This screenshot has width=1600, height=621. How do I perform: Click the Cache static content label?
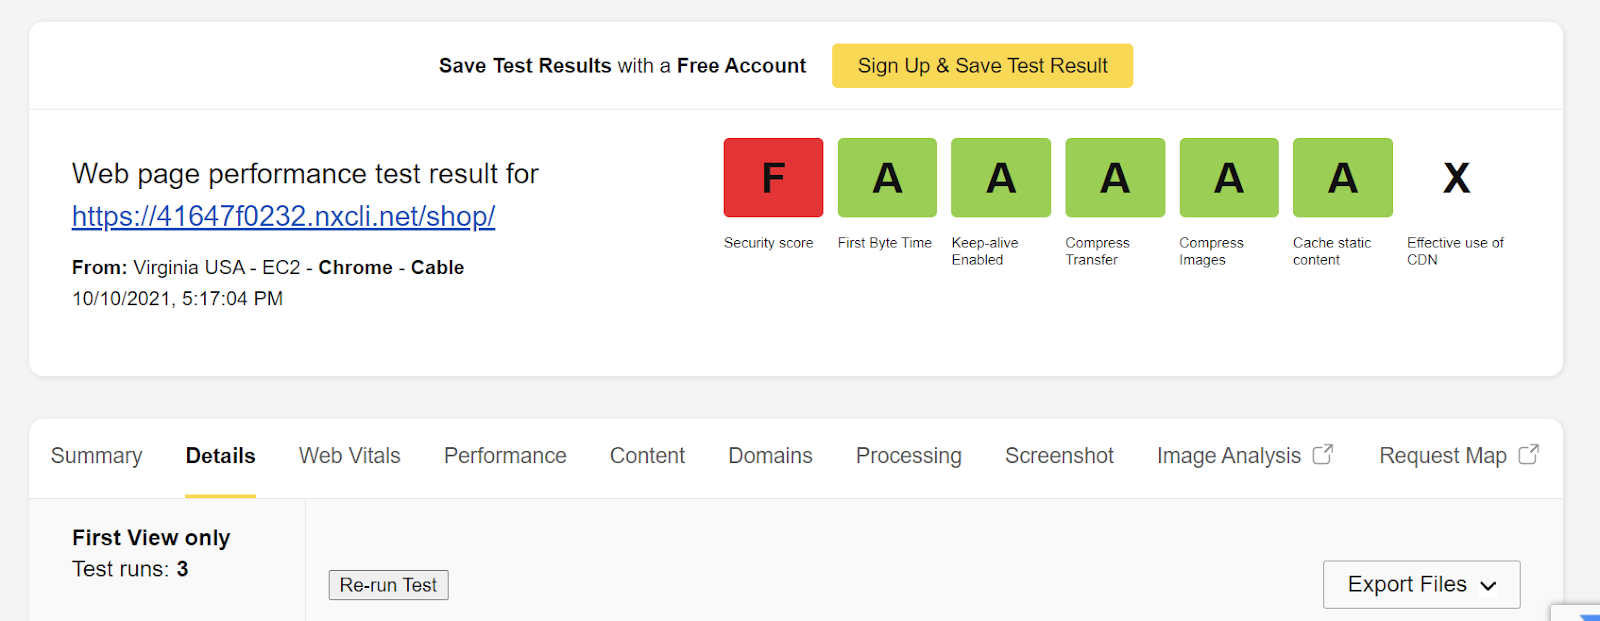[x=1332, y=251]
